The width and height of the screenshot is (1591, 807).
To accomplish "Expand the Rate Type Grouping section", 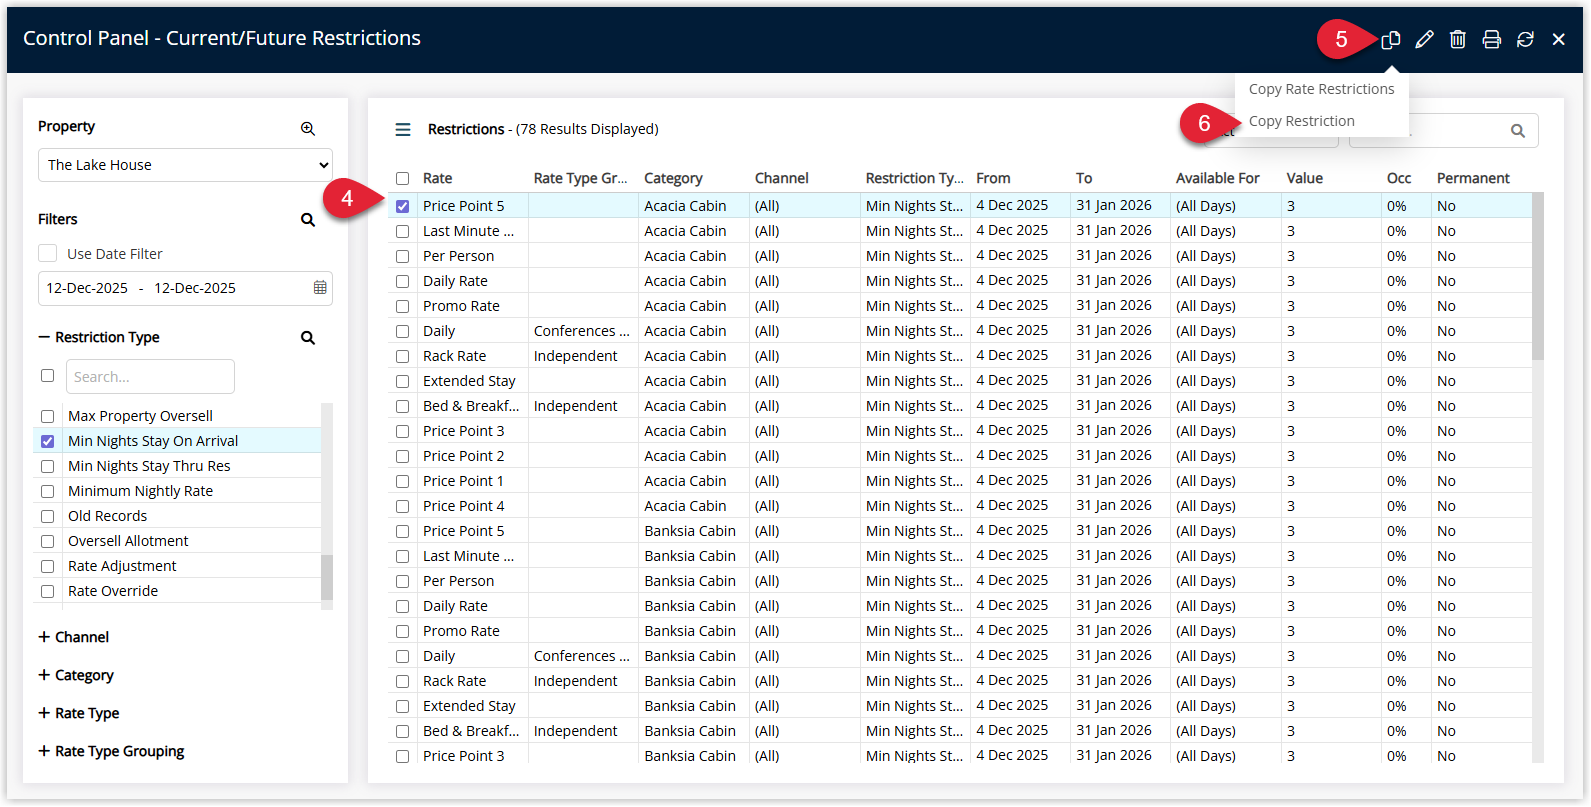I will pyautogui.click(x=44, y=751).
